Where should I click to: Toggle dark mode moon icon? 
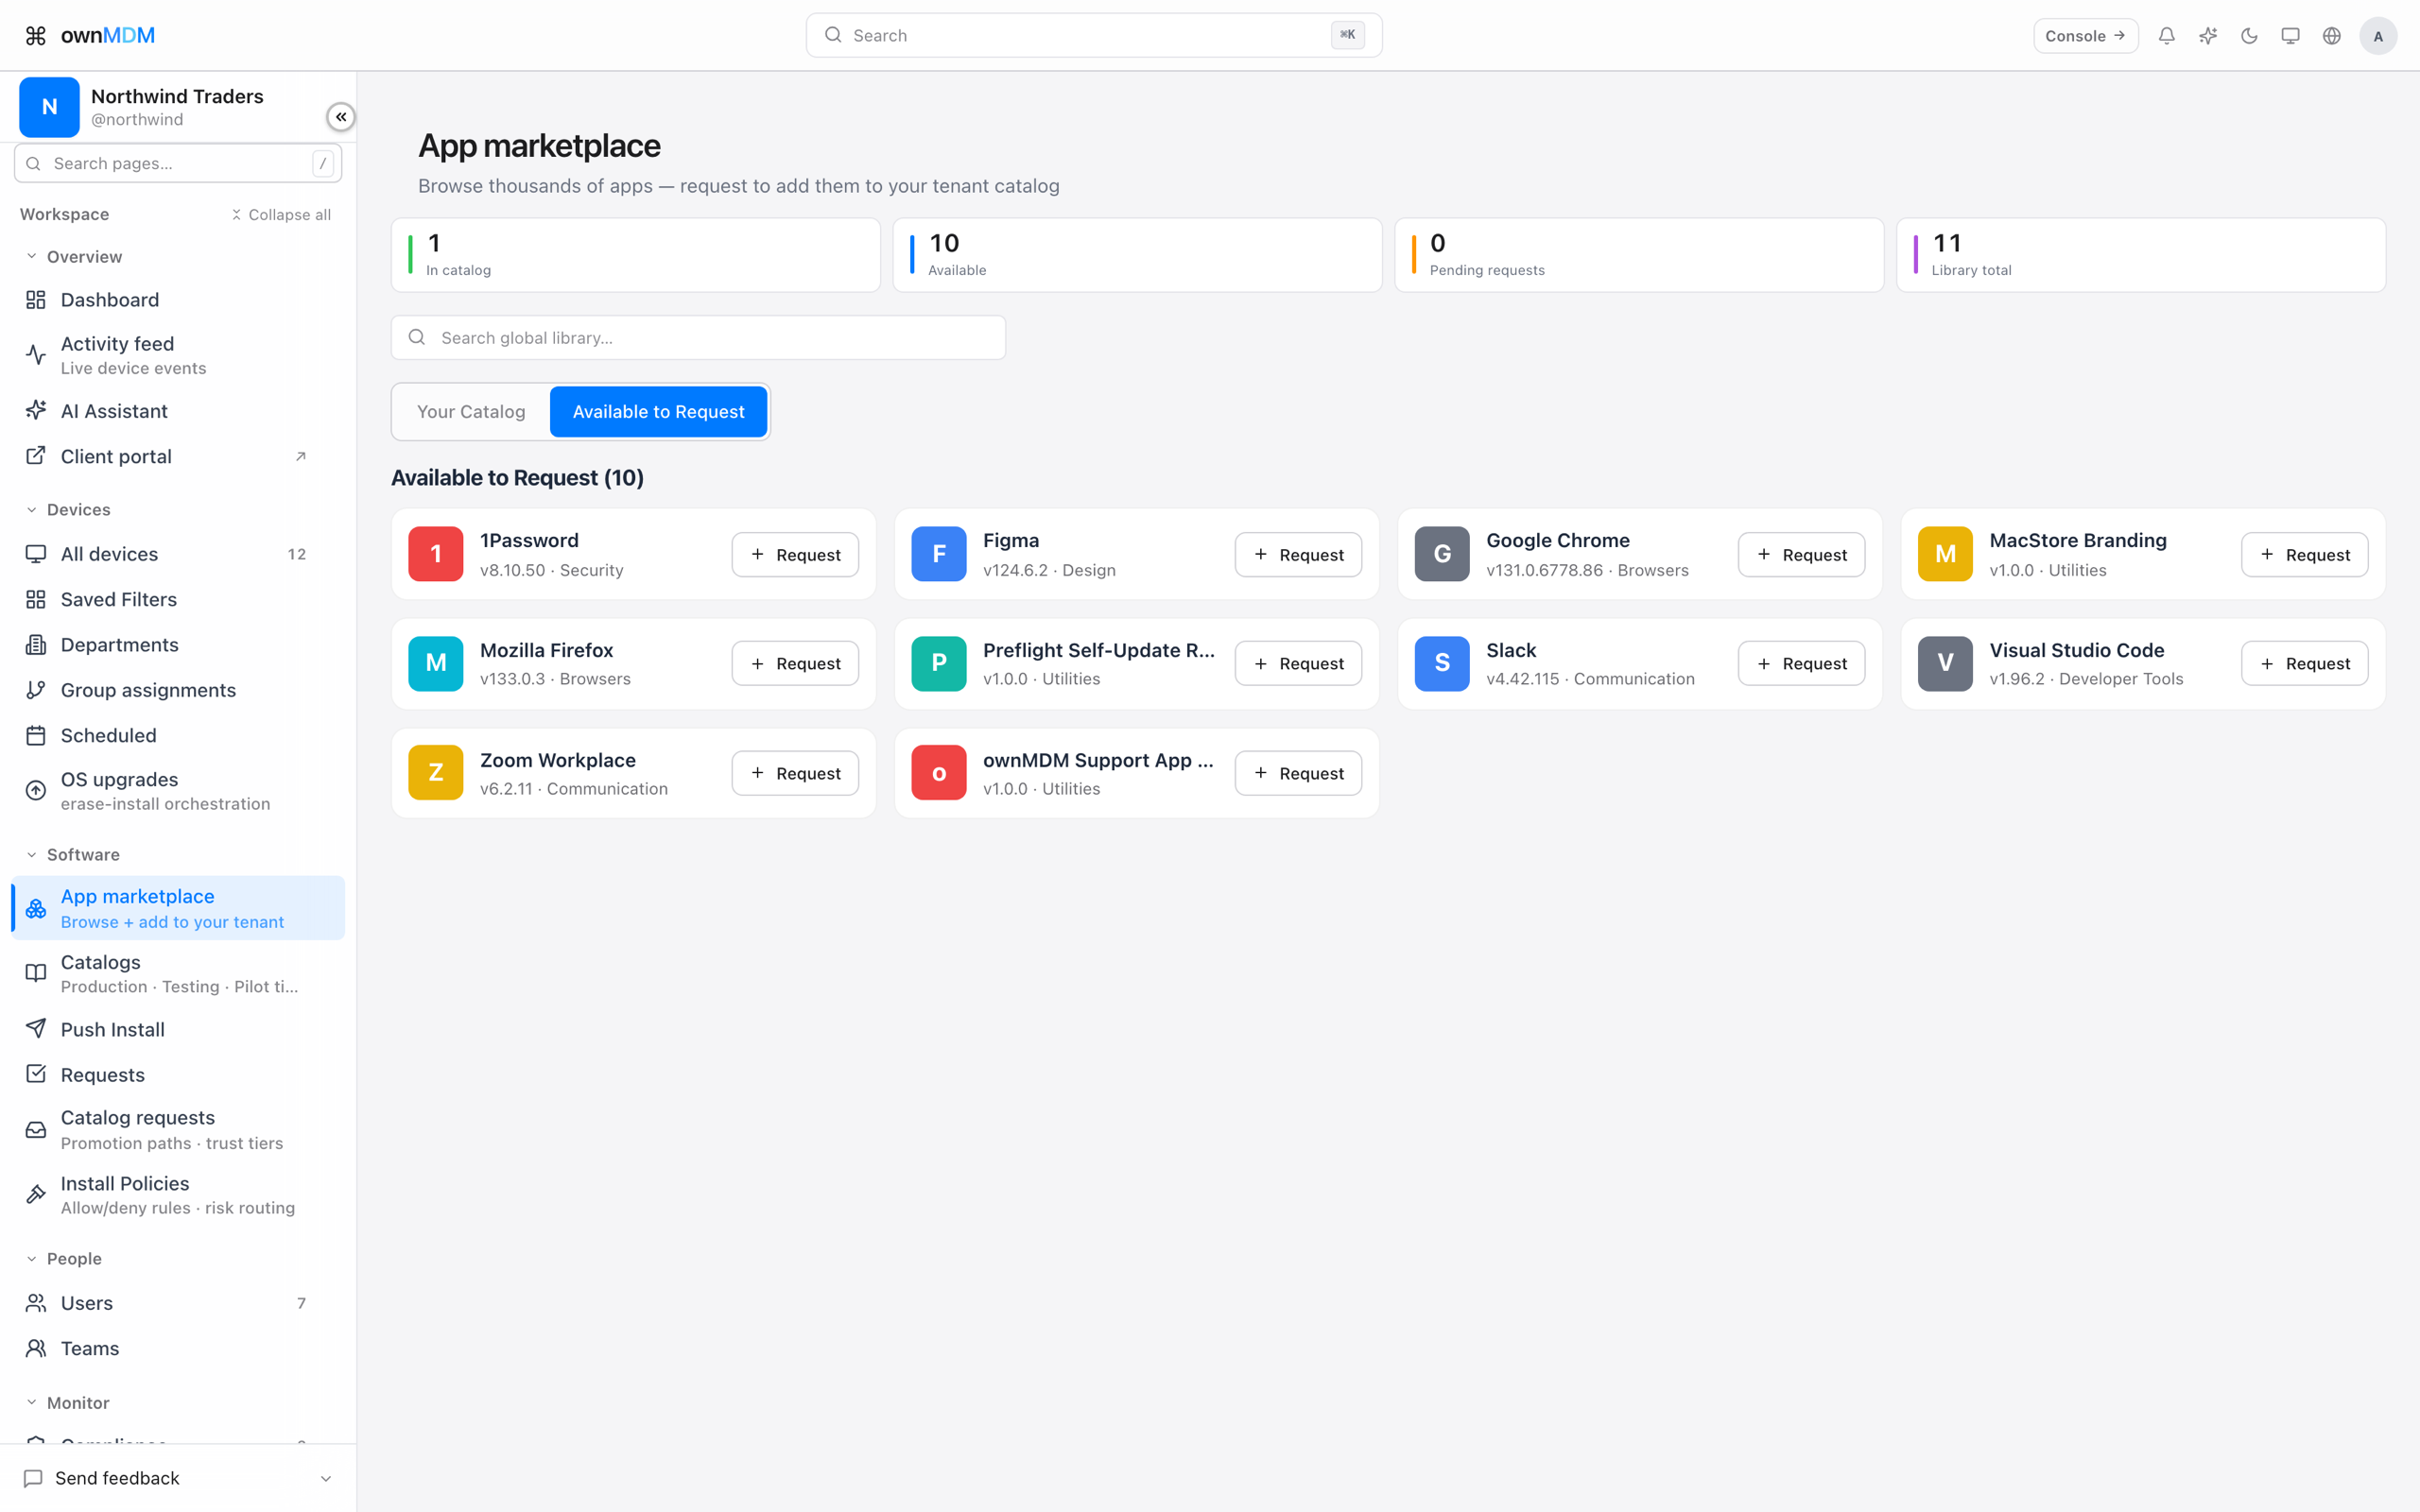click(2249, 36)
